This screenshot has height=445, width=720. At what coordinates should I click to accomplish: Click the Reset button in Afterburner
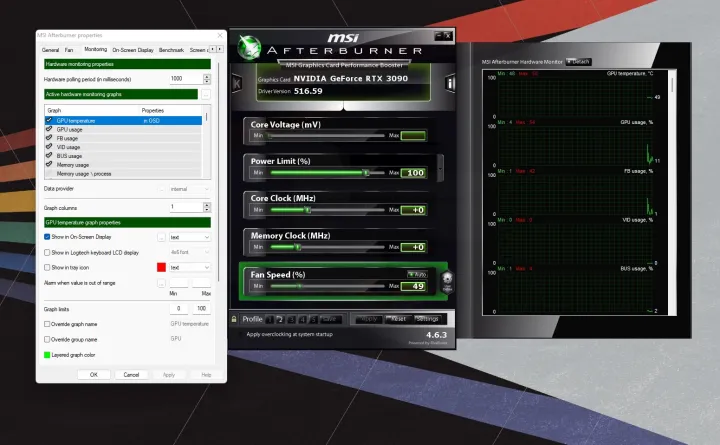(397, 319)
